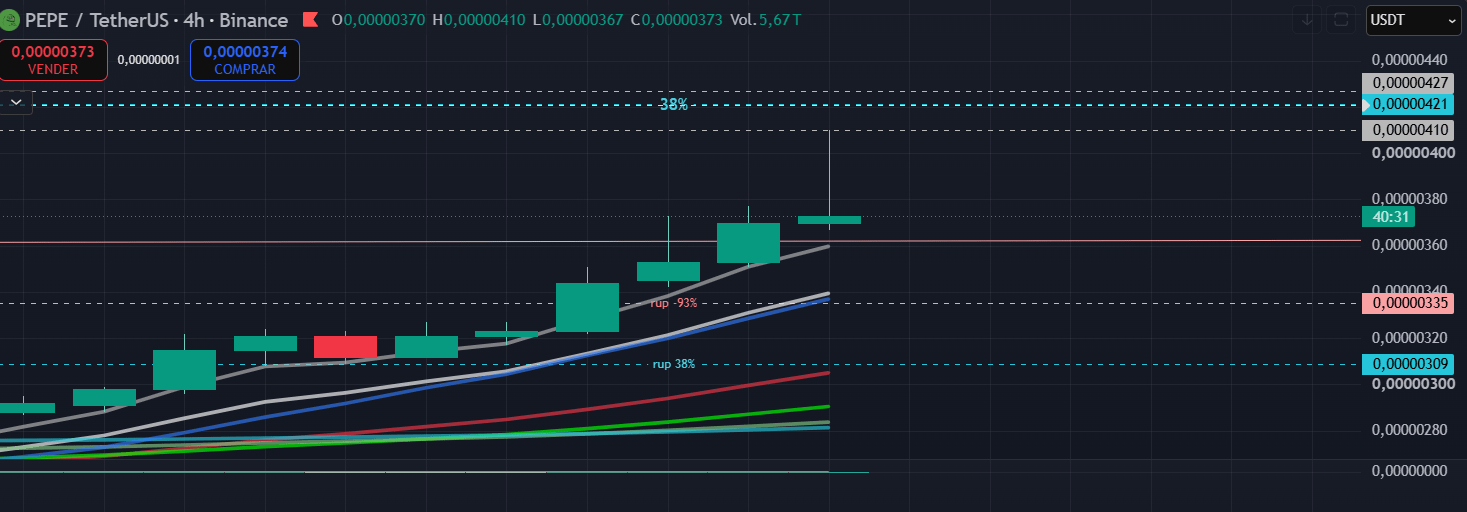Screen dimensions: 1467x512
Task: Click the 0,00000380 price scale value
Action: tap(1409, 198)
